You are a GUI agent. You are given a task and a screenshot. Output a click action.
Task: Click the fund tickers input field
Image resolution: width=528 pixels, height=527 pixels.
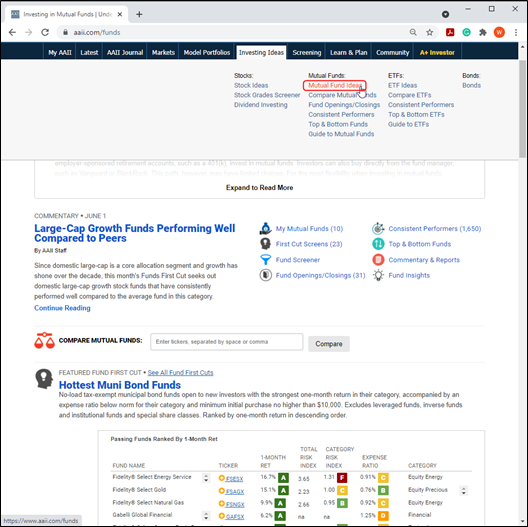(227, 342)
